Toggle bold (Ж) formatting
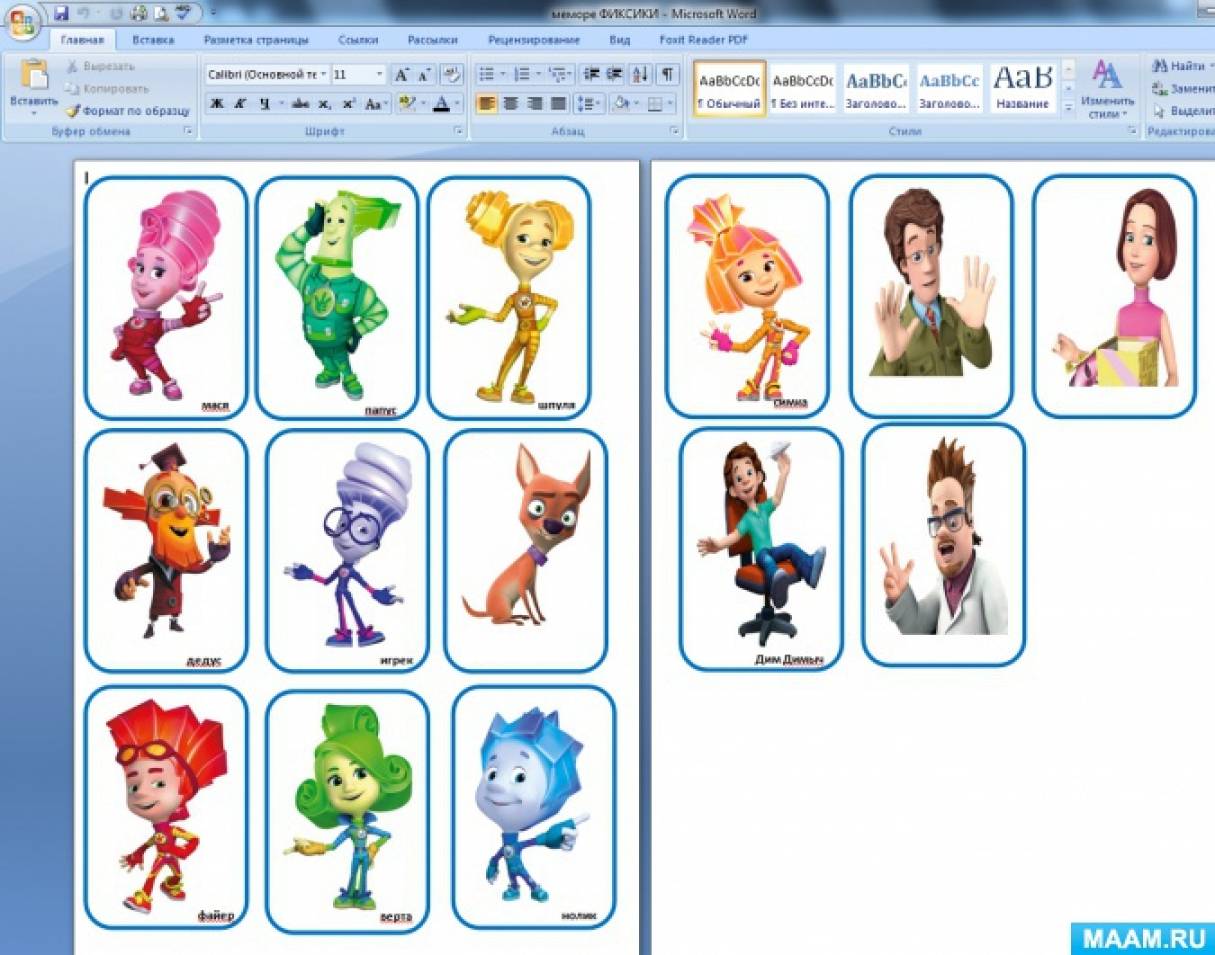The image size is (1215, 955). [x=217, y=103]
